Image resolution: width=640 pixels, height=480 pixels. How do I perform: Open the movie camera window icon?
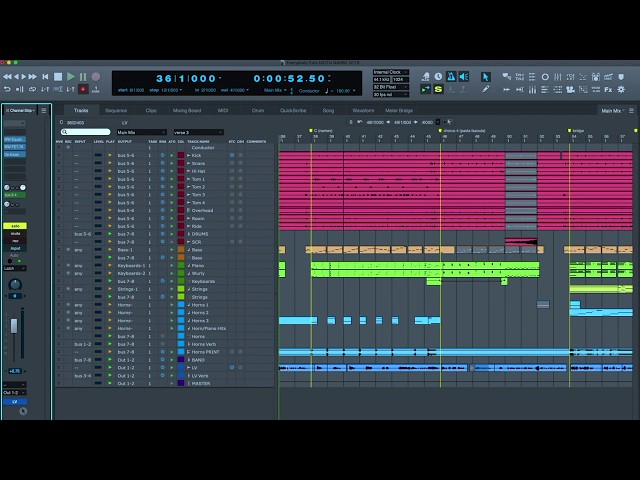point(570,89)
